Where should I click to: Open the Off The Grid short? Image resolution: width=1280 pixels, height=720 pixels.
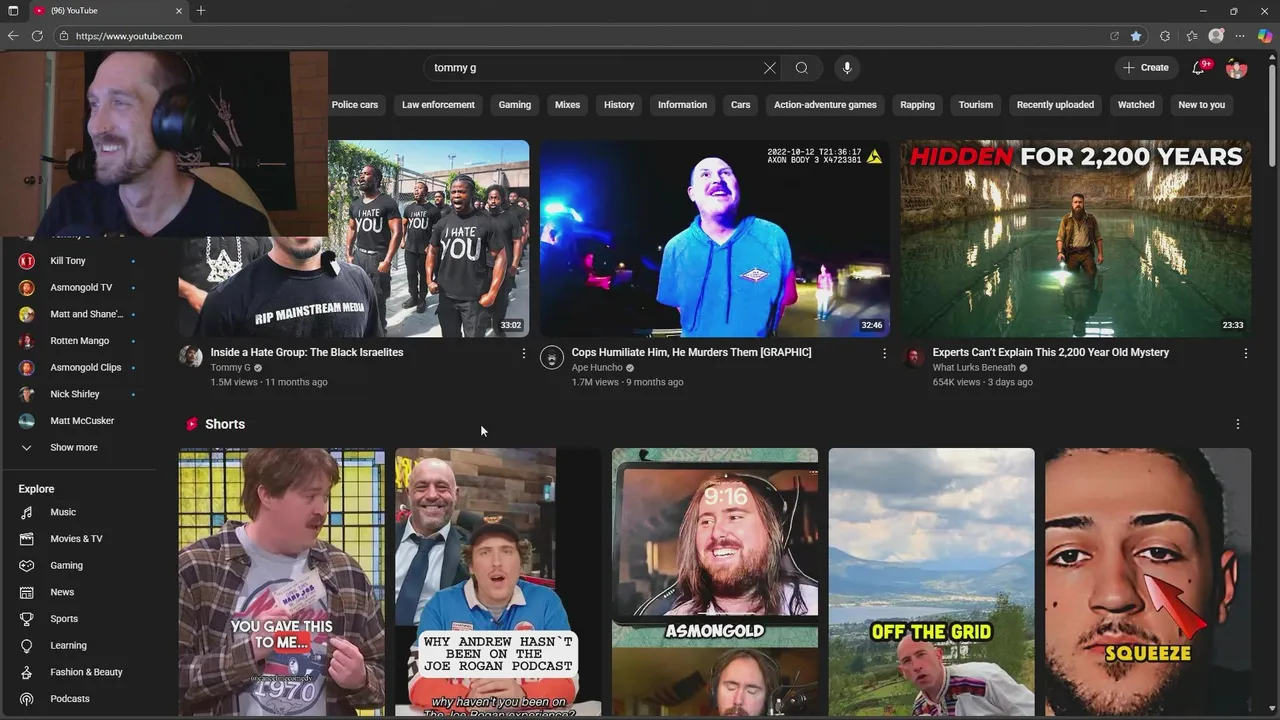click(931, 583)
